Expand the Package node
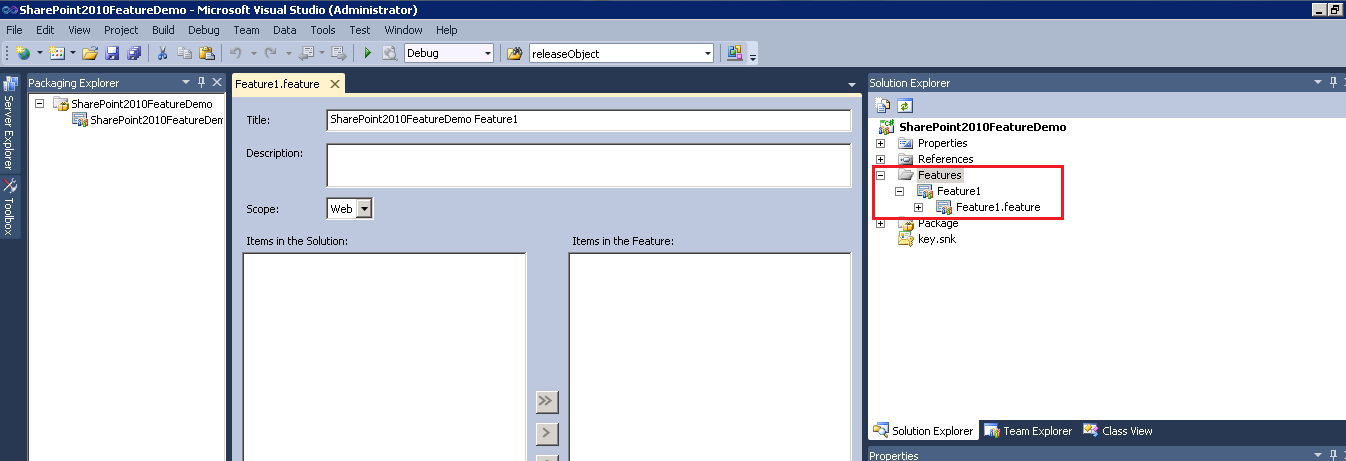Viewport: 1346px width, 461px height. tap(880, 223)
